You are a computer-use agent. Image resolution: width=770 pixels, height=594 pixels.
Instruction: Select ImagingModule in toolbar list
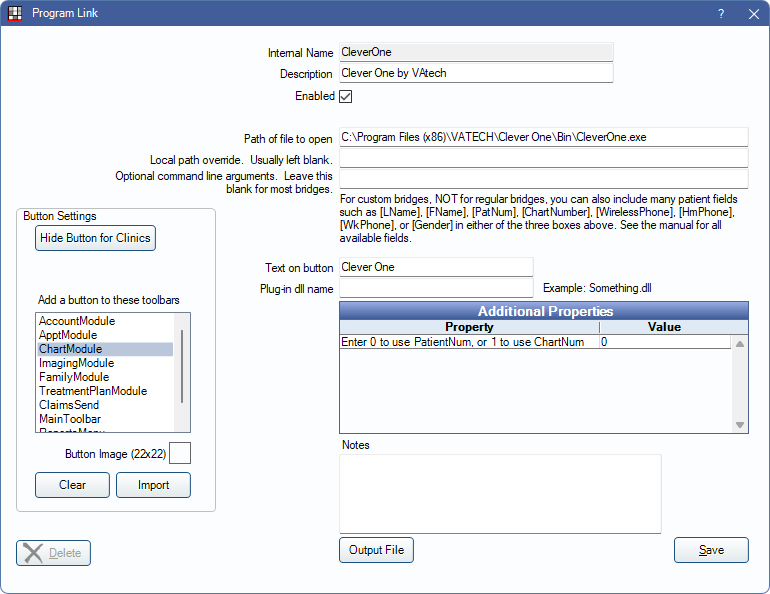click(76, 363)
